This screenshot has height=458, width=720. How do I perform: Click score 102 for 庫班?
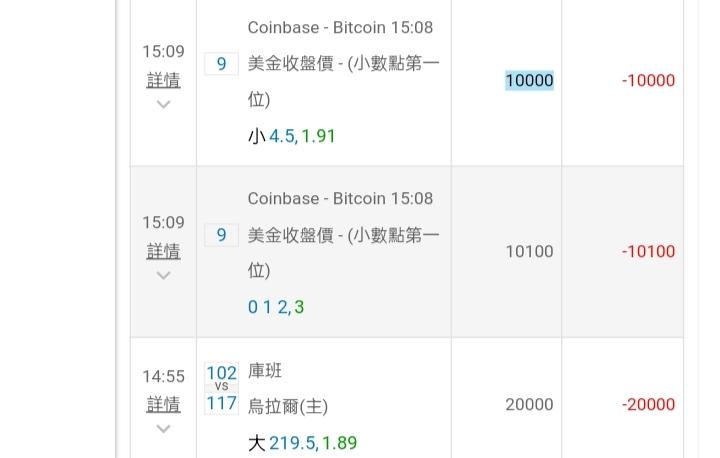(x=221, y=373)
